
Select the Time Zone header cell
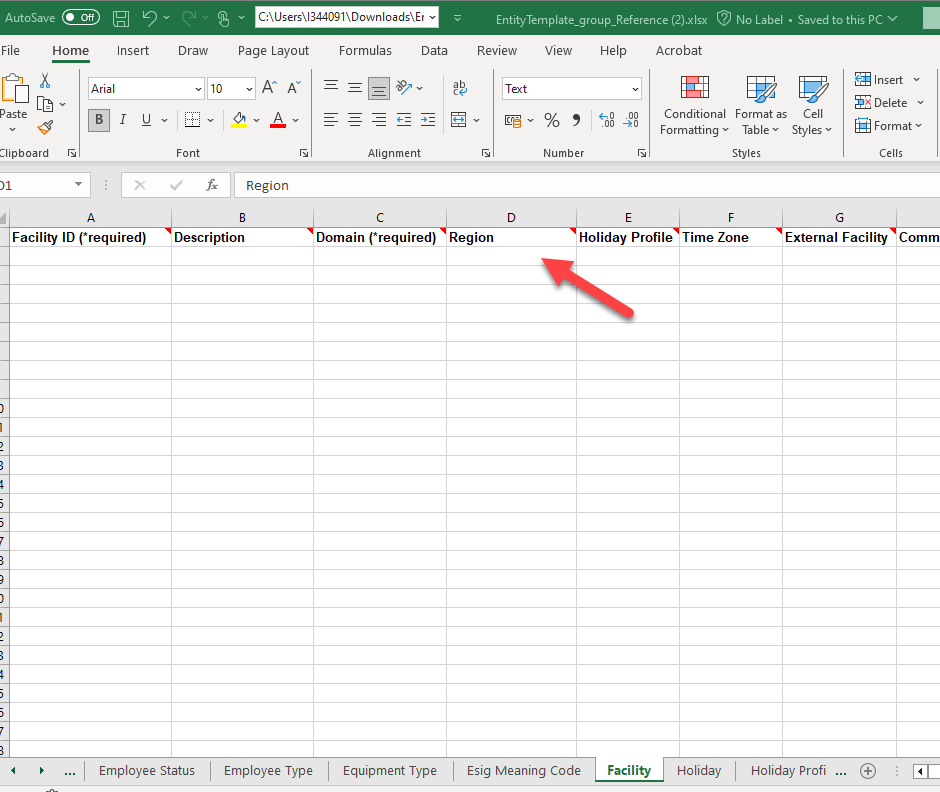(x=730, y=237)
